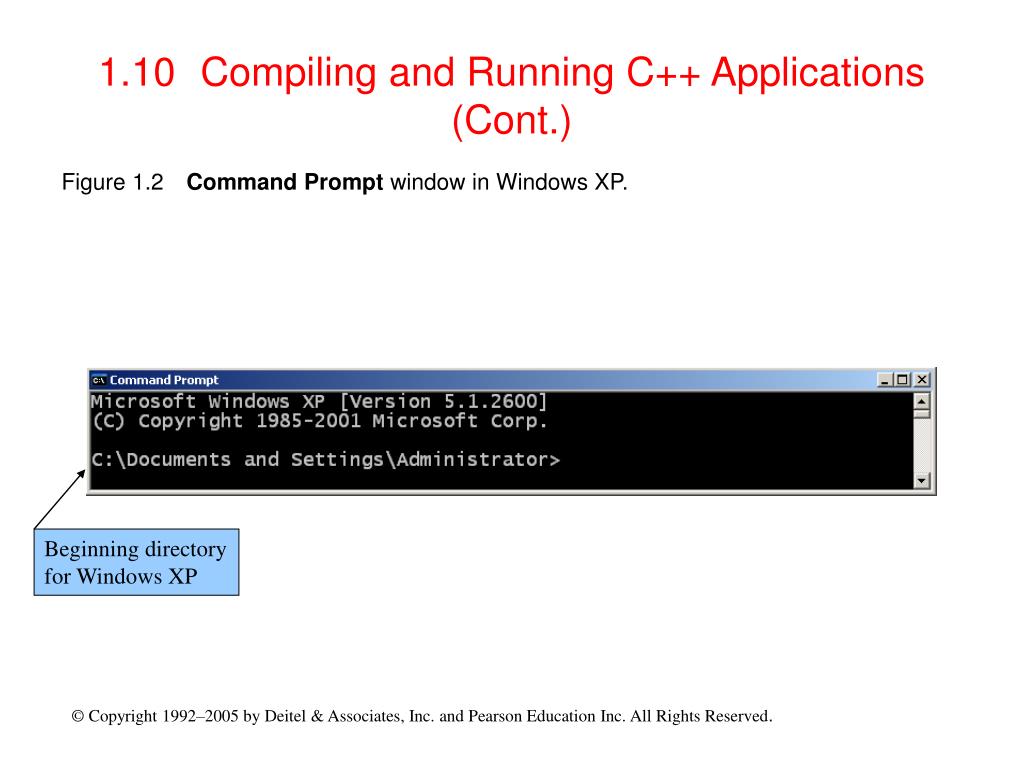This screenshot has width=1024, height=768.
Task: Minimize the Command Prompt window
Action: pos(884,379)
